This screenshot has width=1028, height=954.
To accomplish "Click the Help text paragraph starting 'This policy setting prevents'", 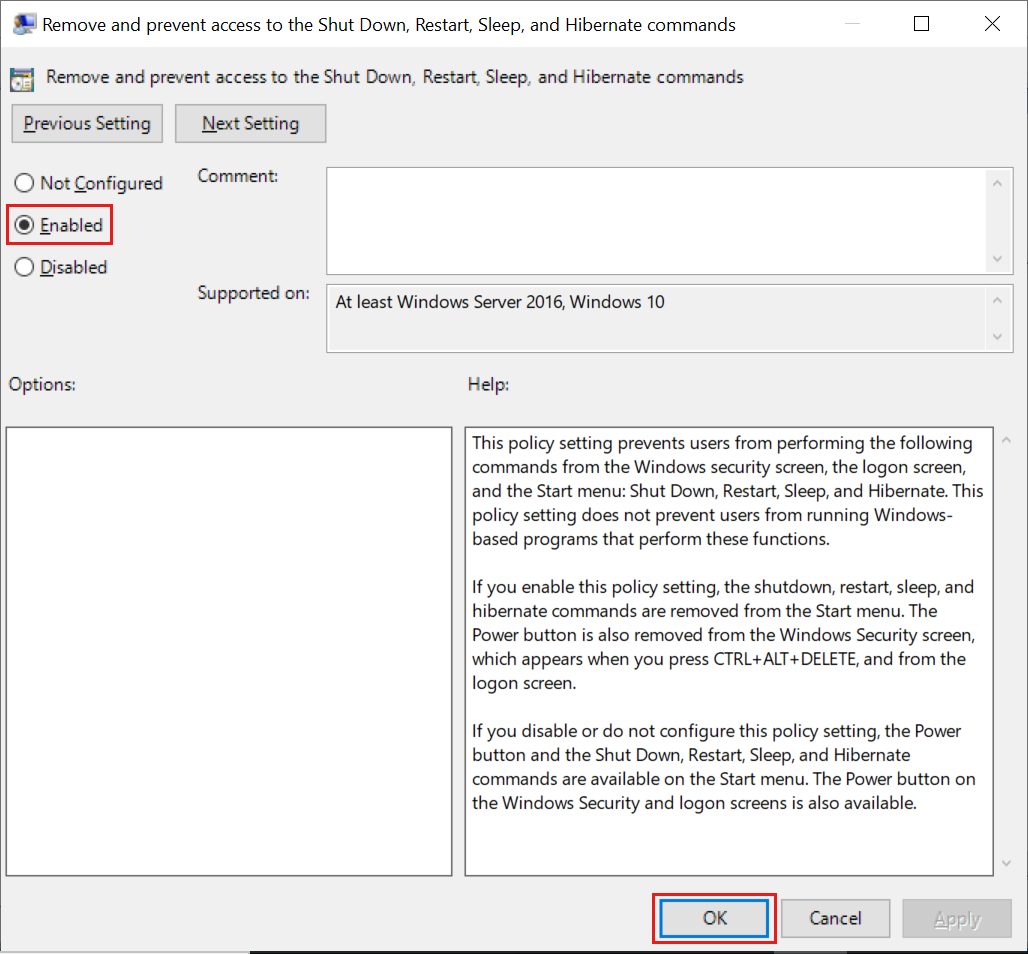I will point(727,491).
